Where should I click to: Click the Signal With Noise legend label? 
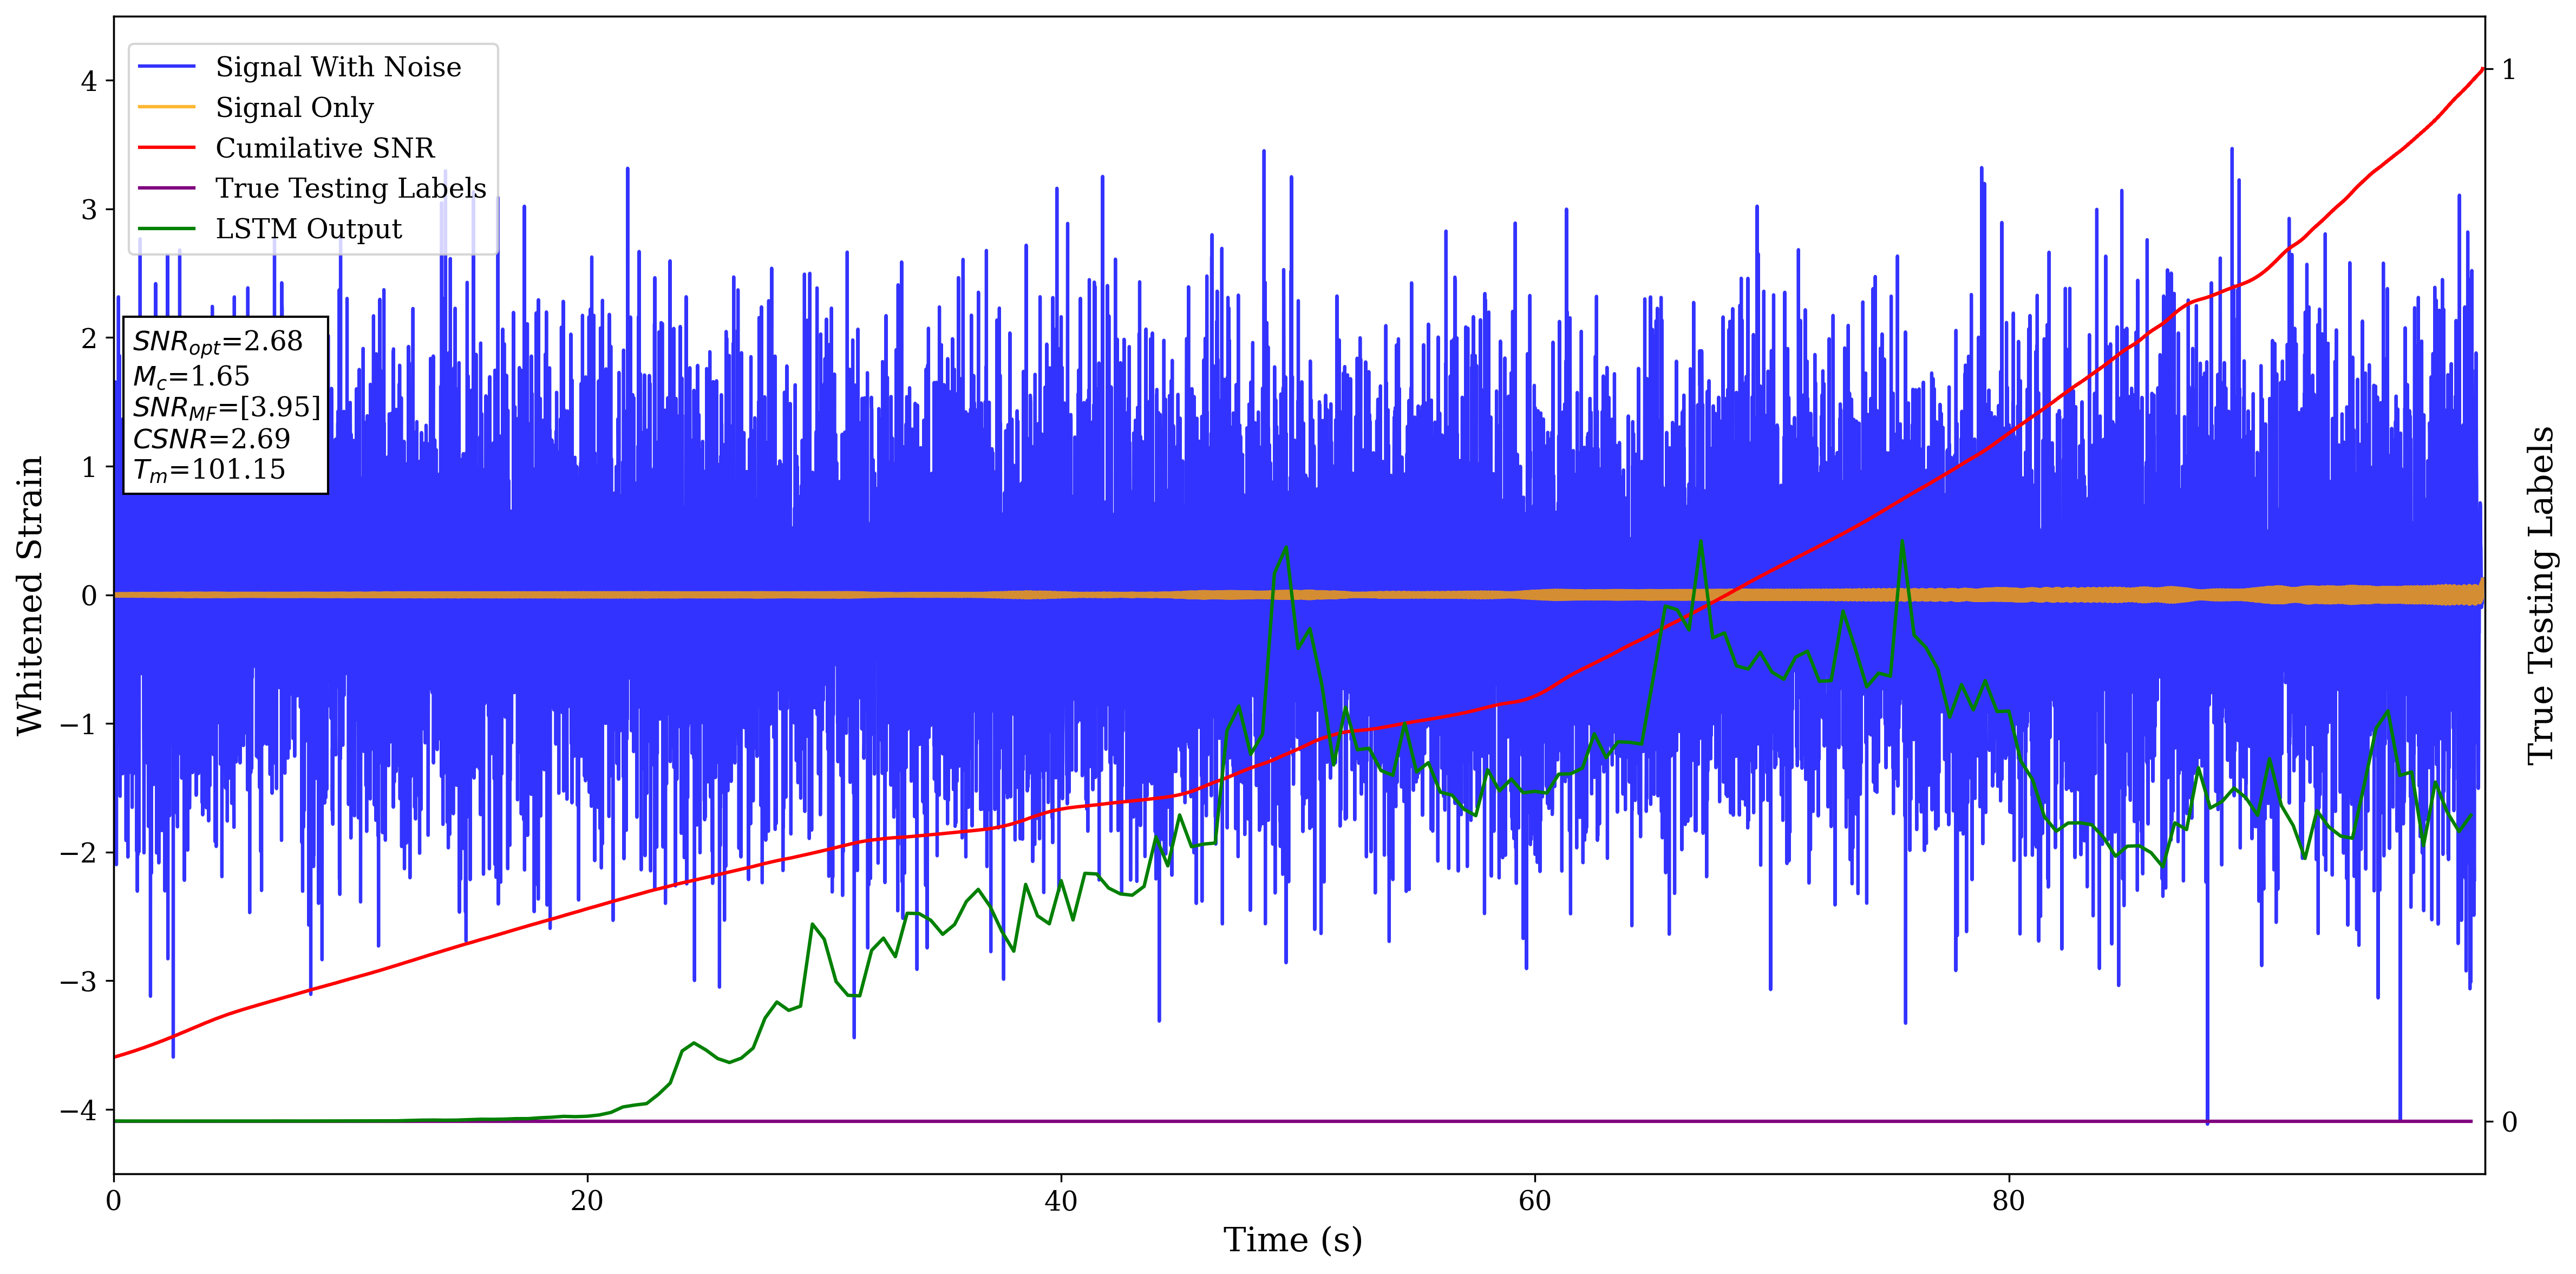[338, 67]
